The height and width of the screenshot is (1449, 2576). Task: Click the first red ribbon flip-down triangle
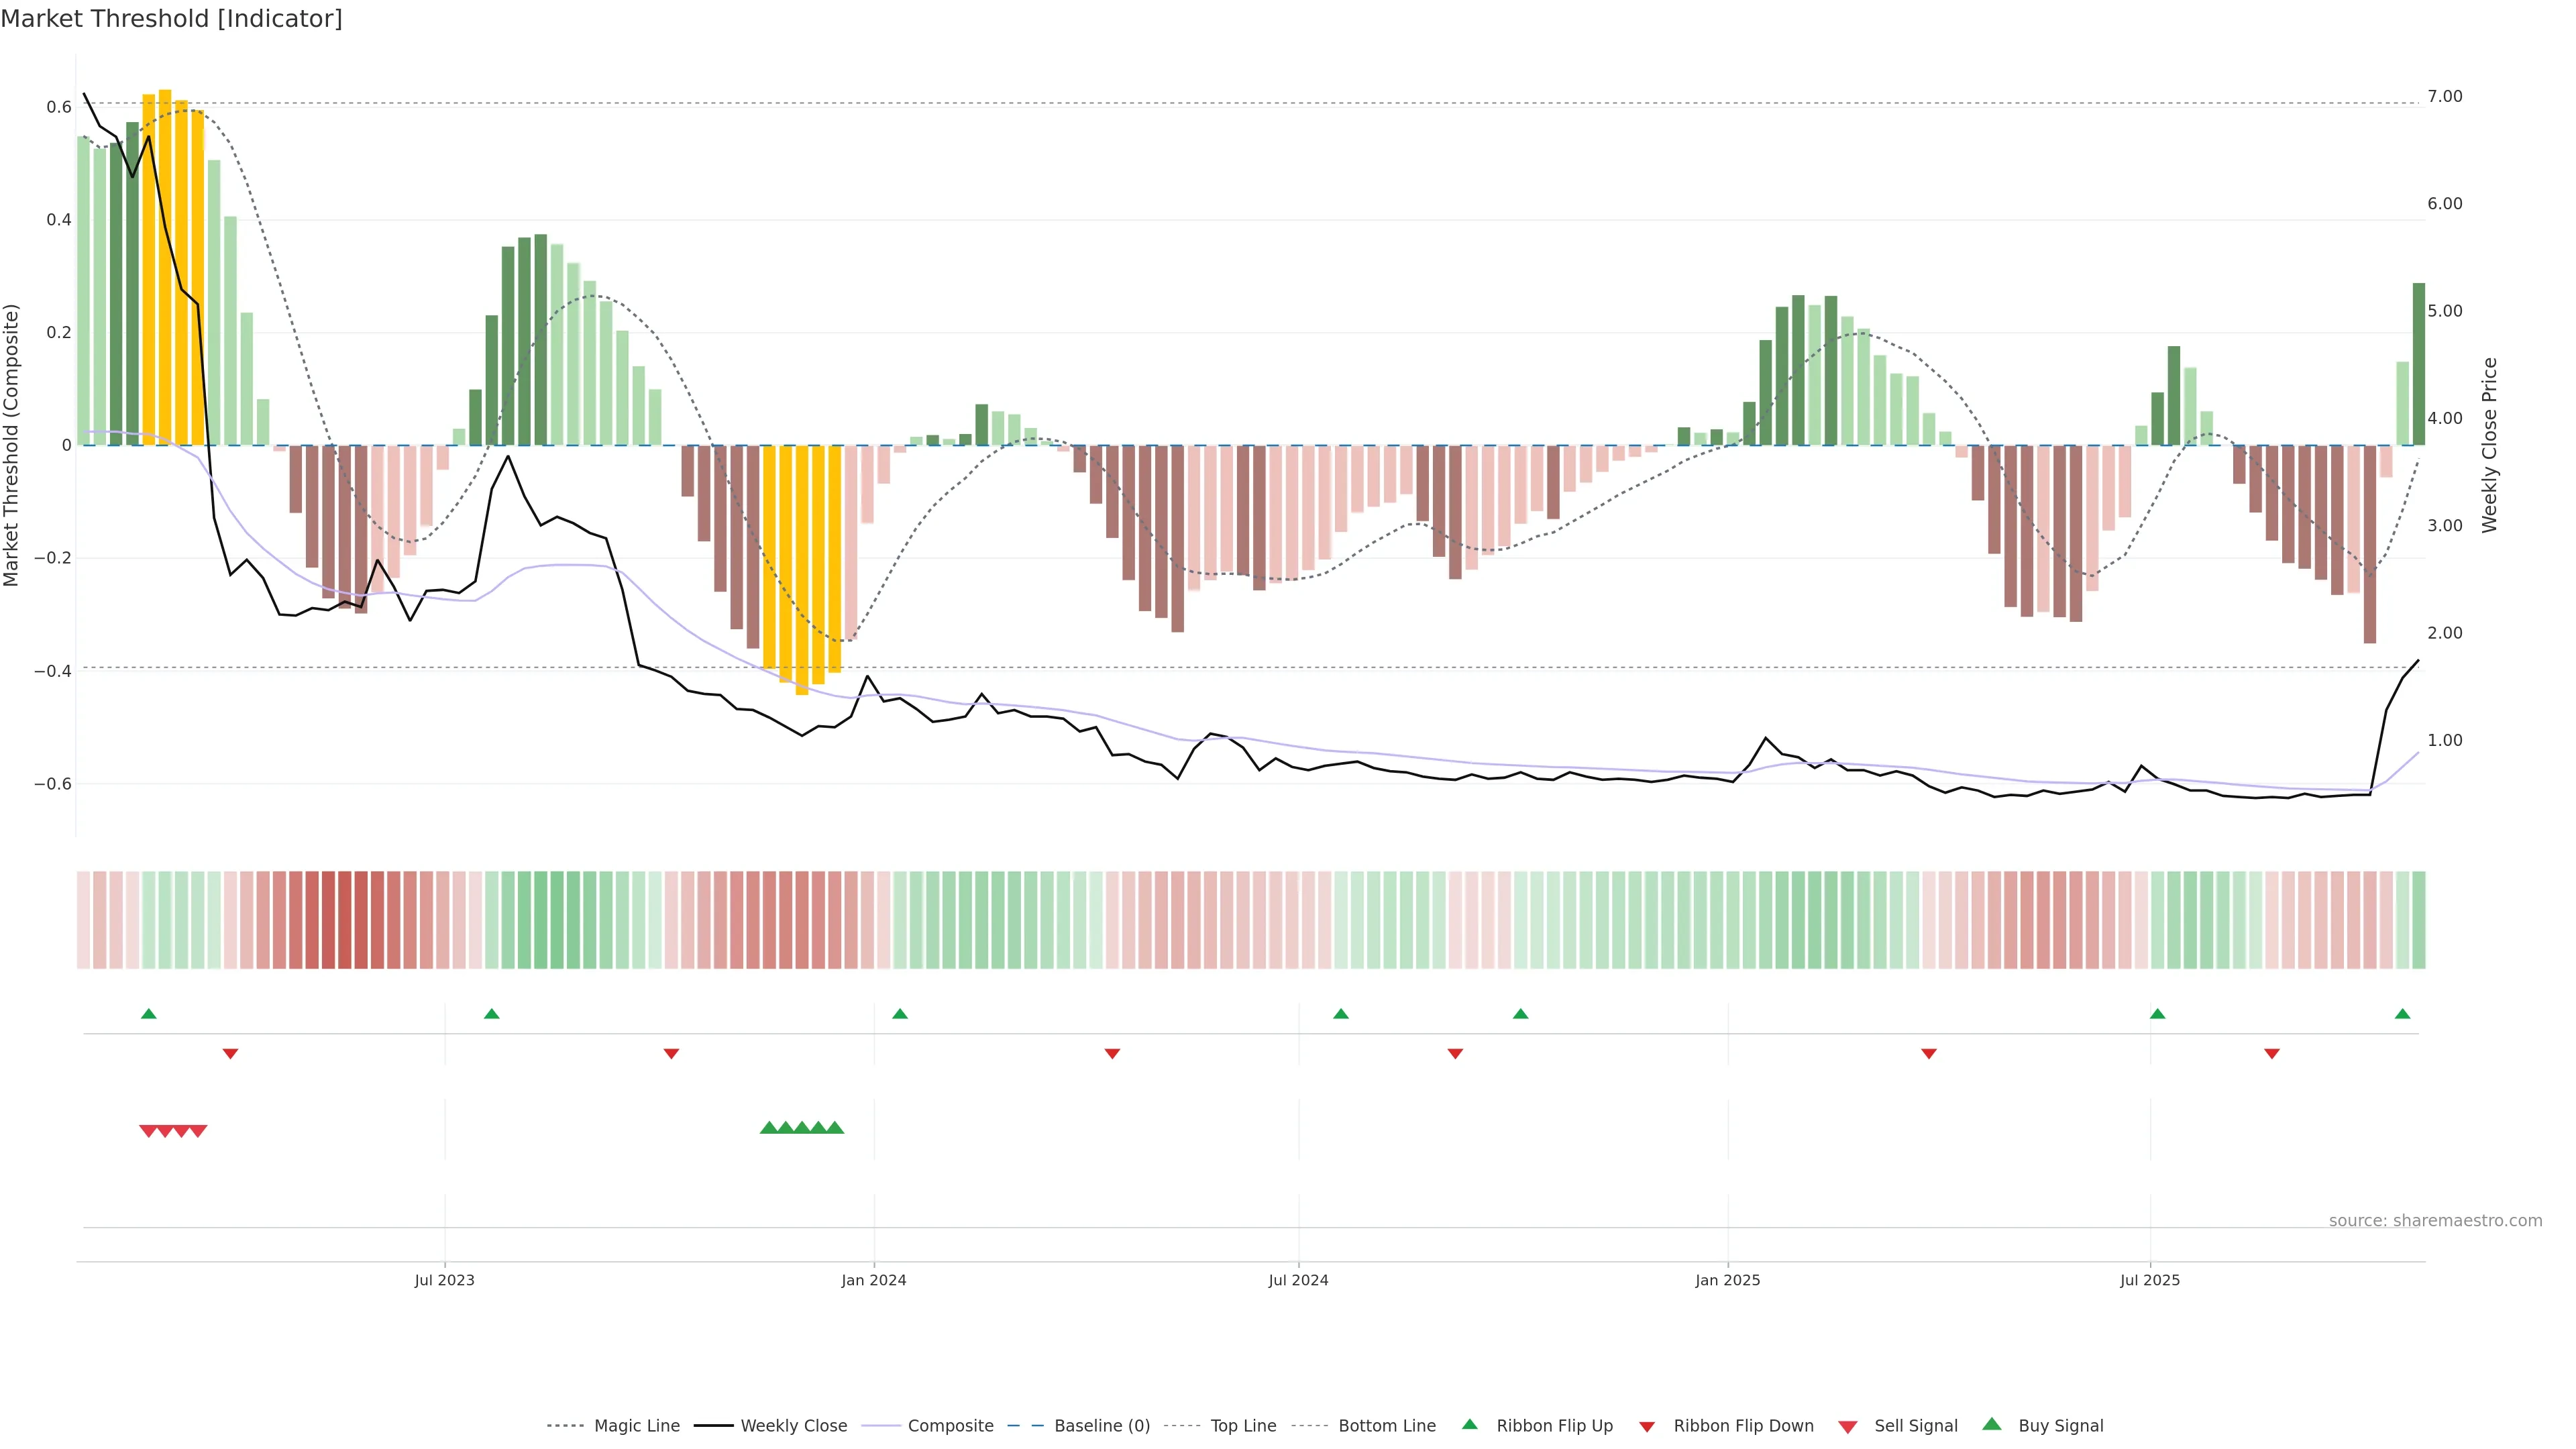[230, 1053]
